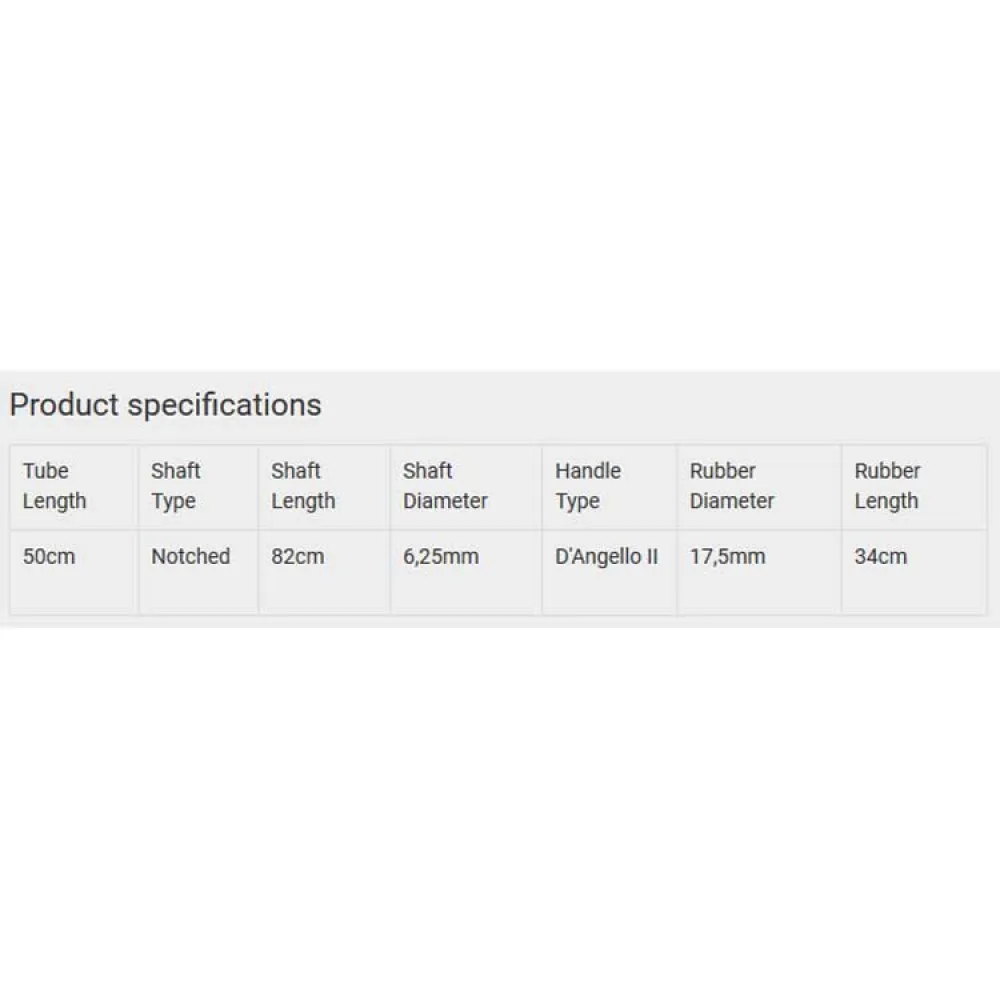The width and height of the screenshot is (1000, 1000).
Task: Click the gray strip beneath the specifications table
Action: pyautogui.click(x=500, y=621)
